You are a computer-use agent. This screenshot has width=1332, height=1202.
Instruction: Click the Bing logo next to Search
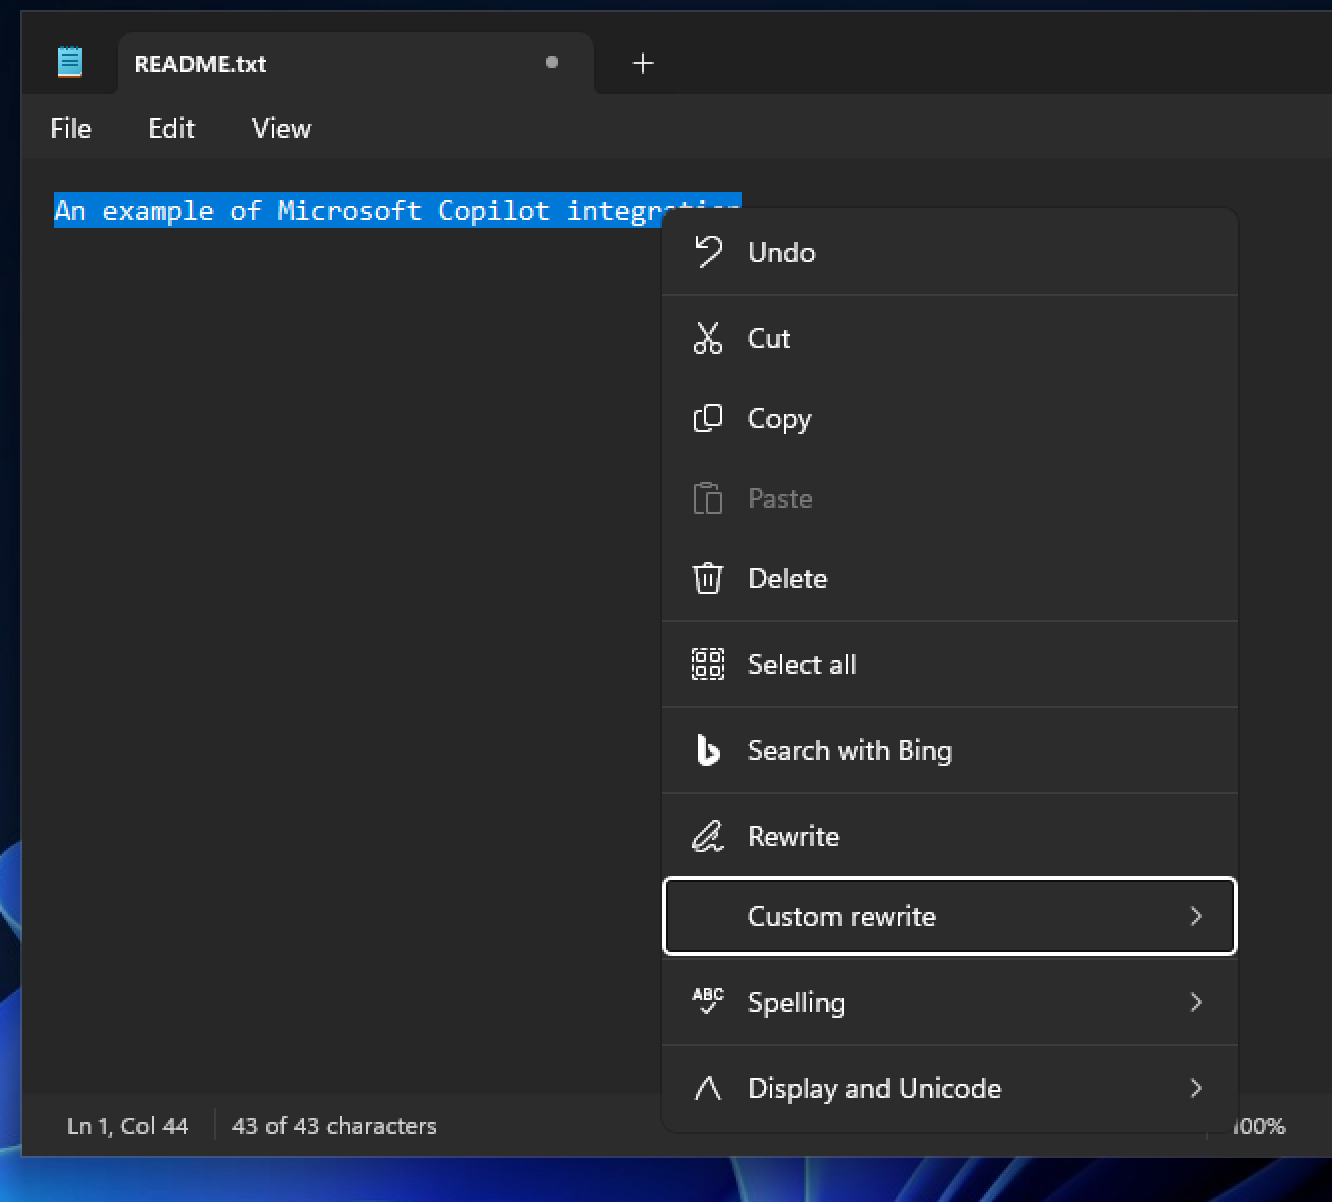pyautogui.click(x=709, y=751)
